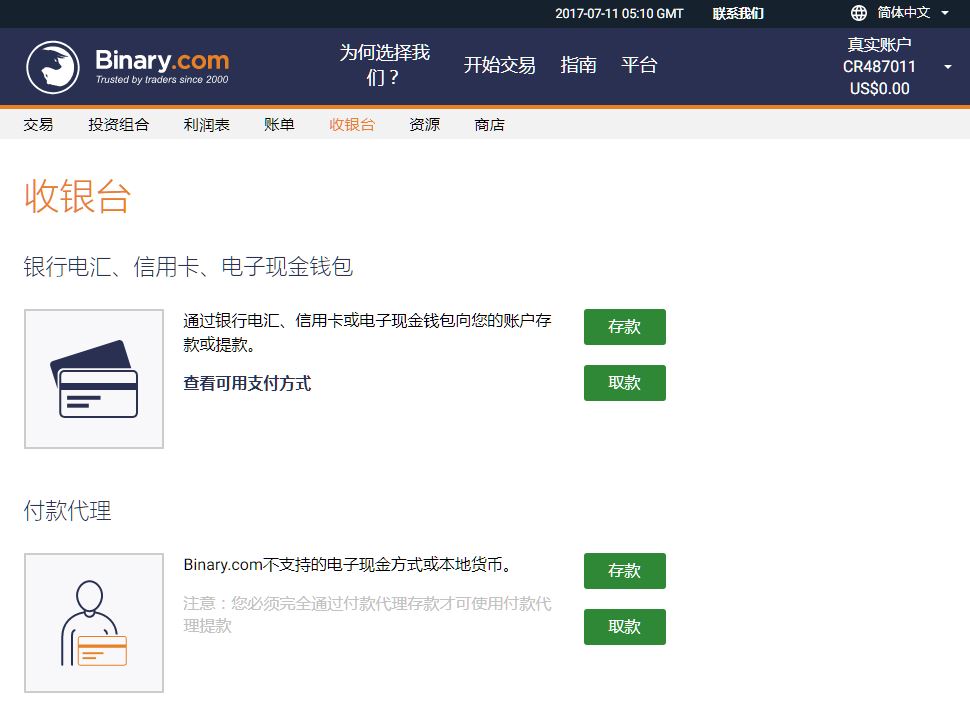Click the grey note starting with 注意

(367, 615)
